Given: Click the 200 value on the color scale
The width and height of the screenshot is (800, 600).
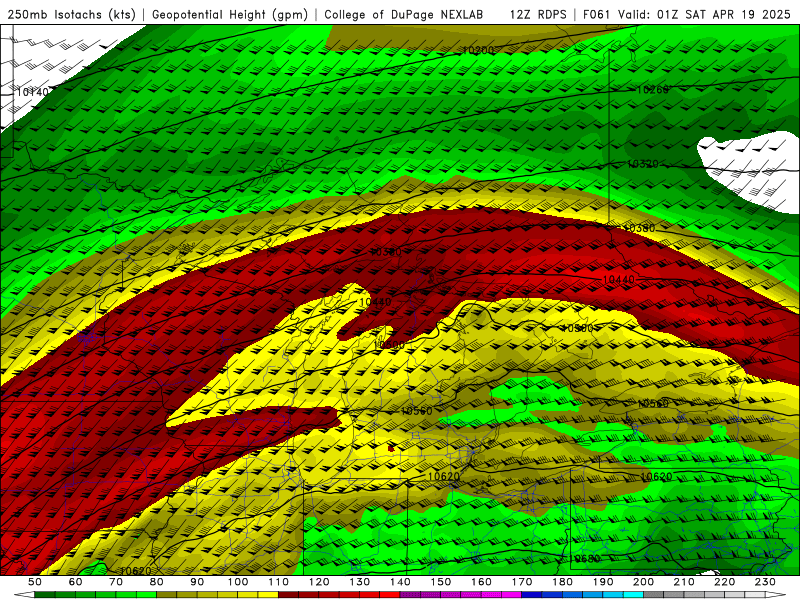Looking at the screenshot, I should pyautogui.click(x=643, y=582).
